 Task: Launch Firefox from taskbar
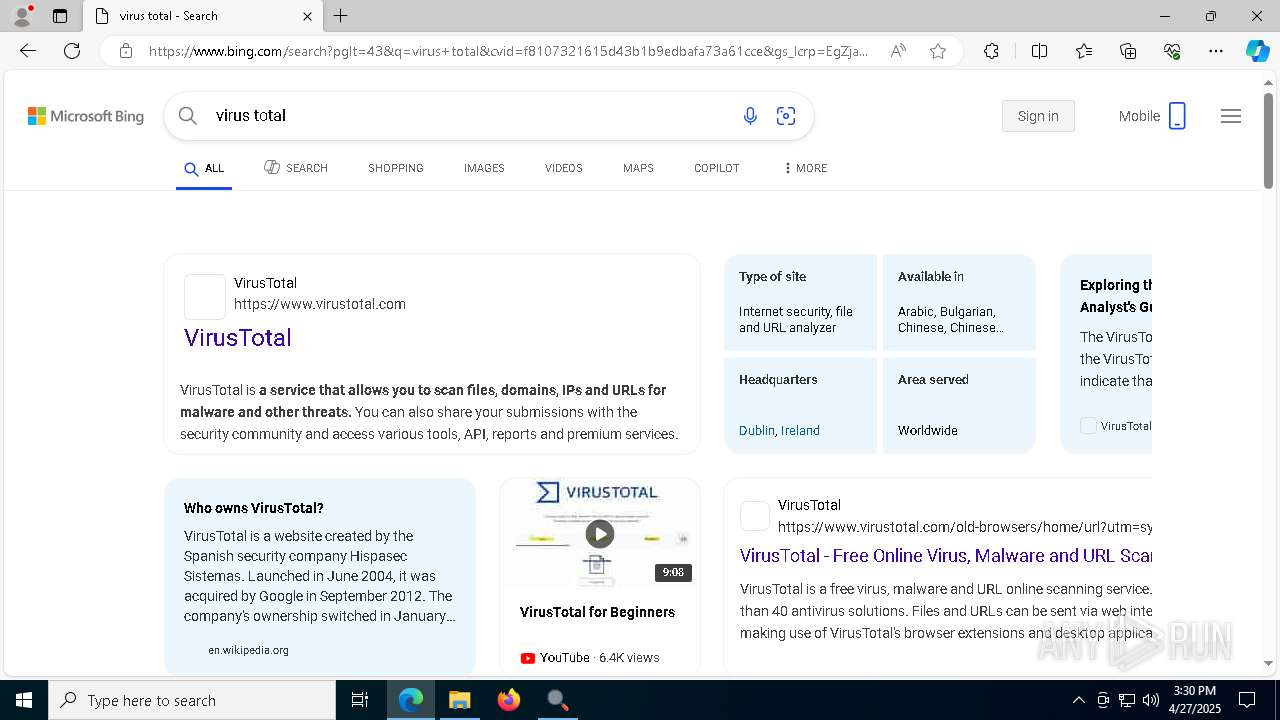(509, 700)
